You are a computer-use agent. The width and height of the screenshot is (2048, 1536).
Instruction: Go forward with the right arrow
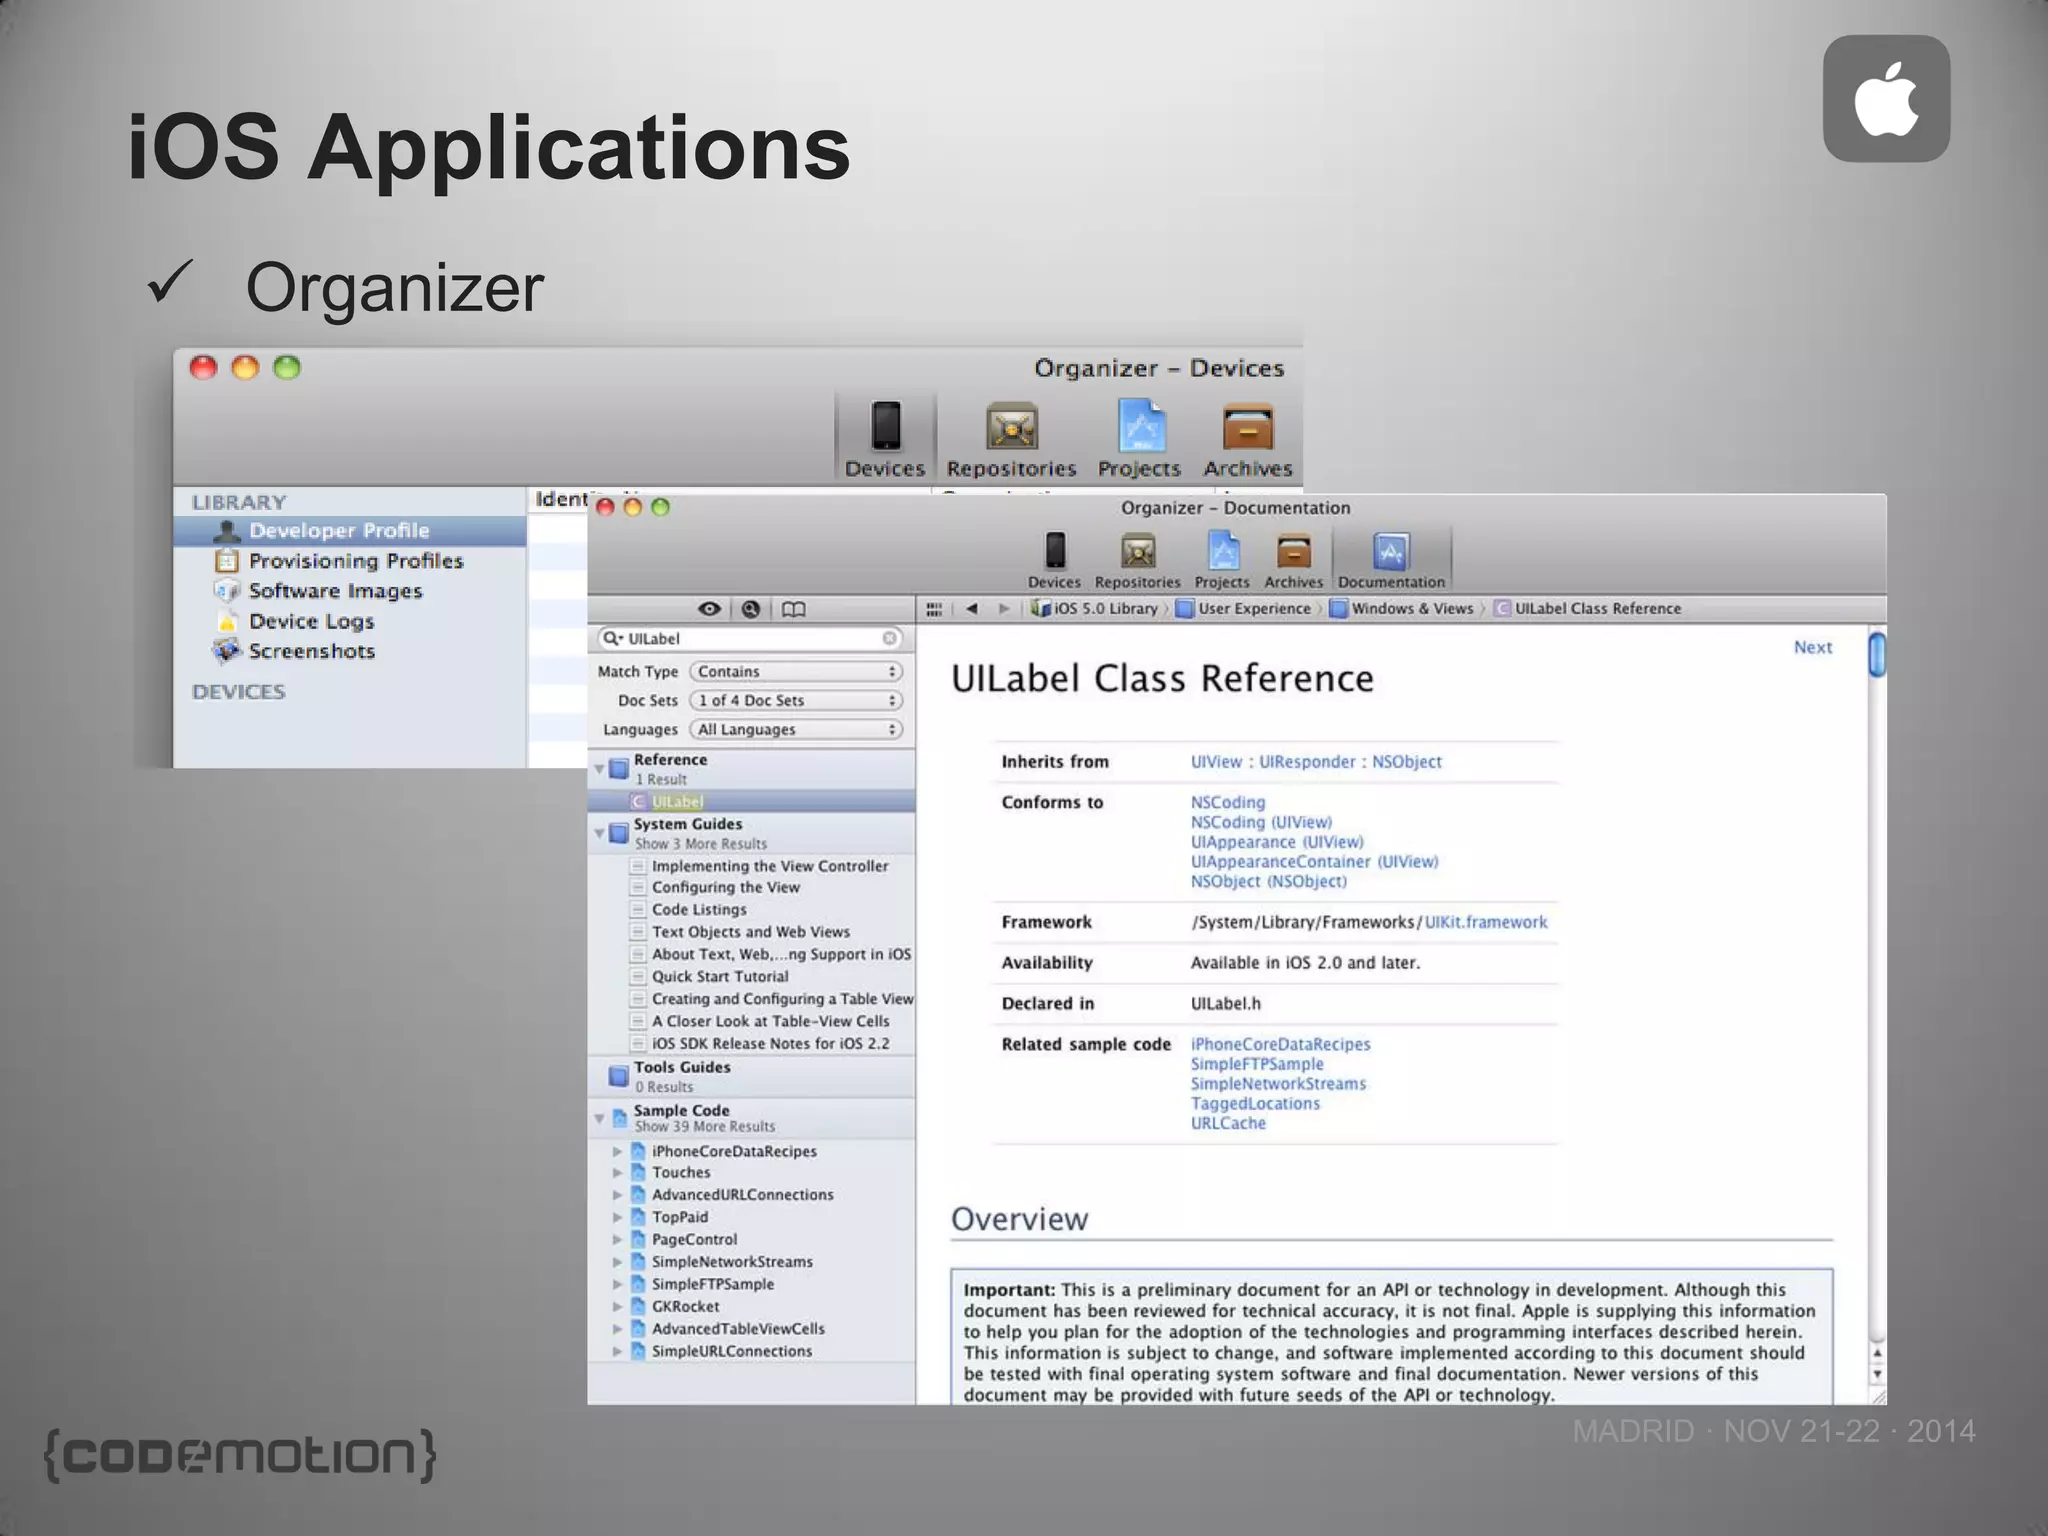[1003, 609]
